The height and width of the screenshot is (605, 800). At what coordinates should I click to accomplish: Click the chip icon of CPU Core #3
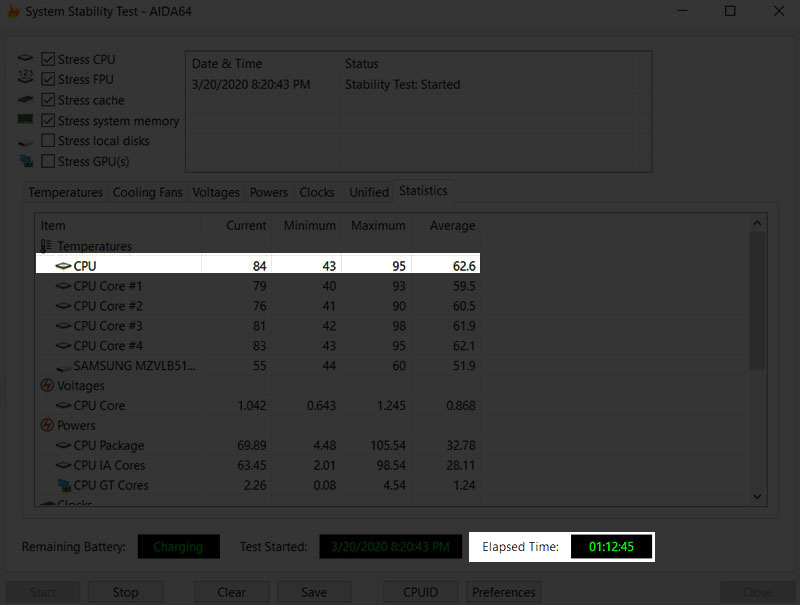point(63,325)
